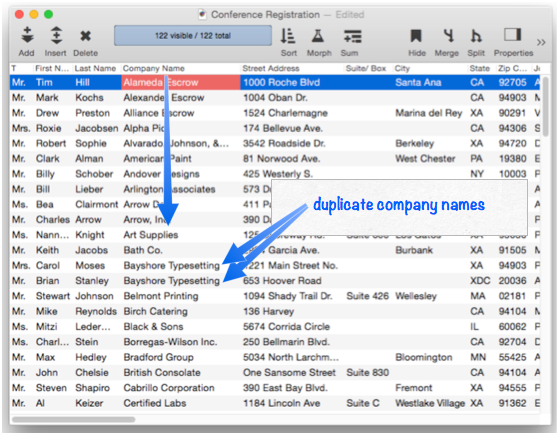The width and height of the screenshot is (559, 435).
Task: Select the Westlake Village city cell
Action: point(430,403)
